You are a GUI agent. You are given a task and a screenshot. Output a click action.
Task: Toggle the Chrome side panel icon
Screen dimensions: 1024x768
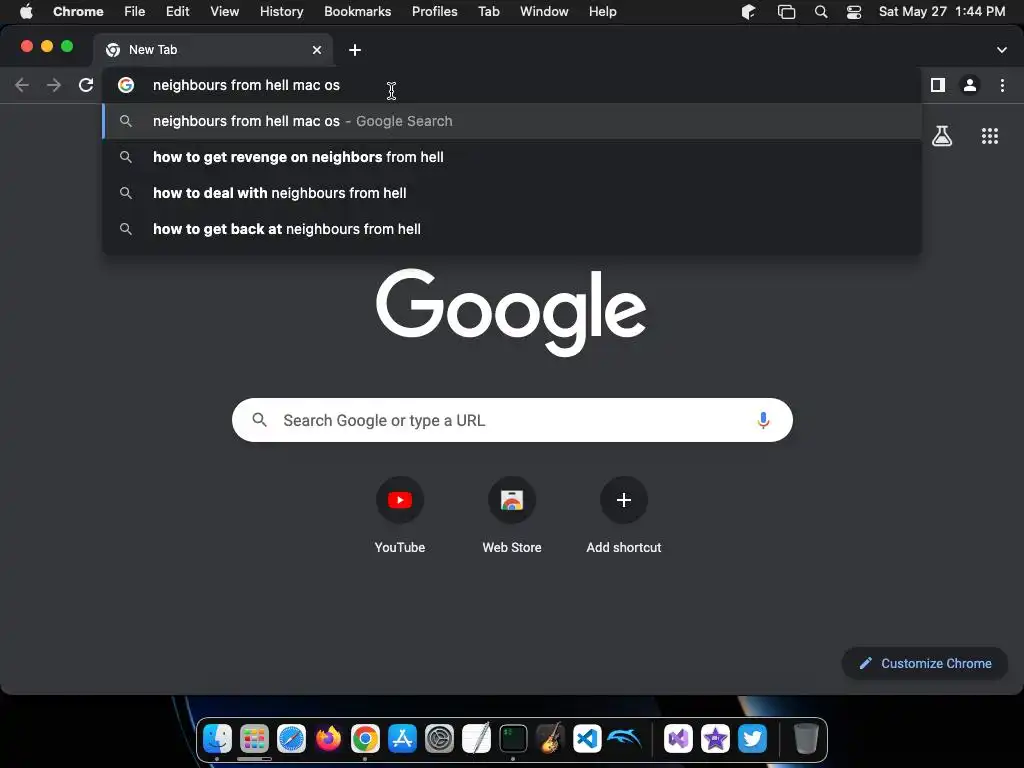point(938,85)
